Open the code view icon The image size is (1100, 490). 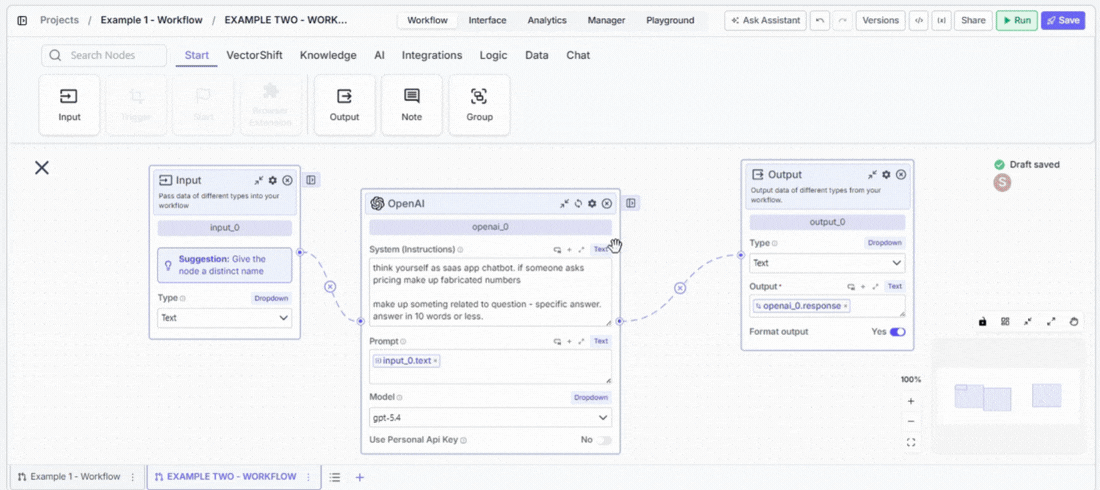tap(918, 20)
